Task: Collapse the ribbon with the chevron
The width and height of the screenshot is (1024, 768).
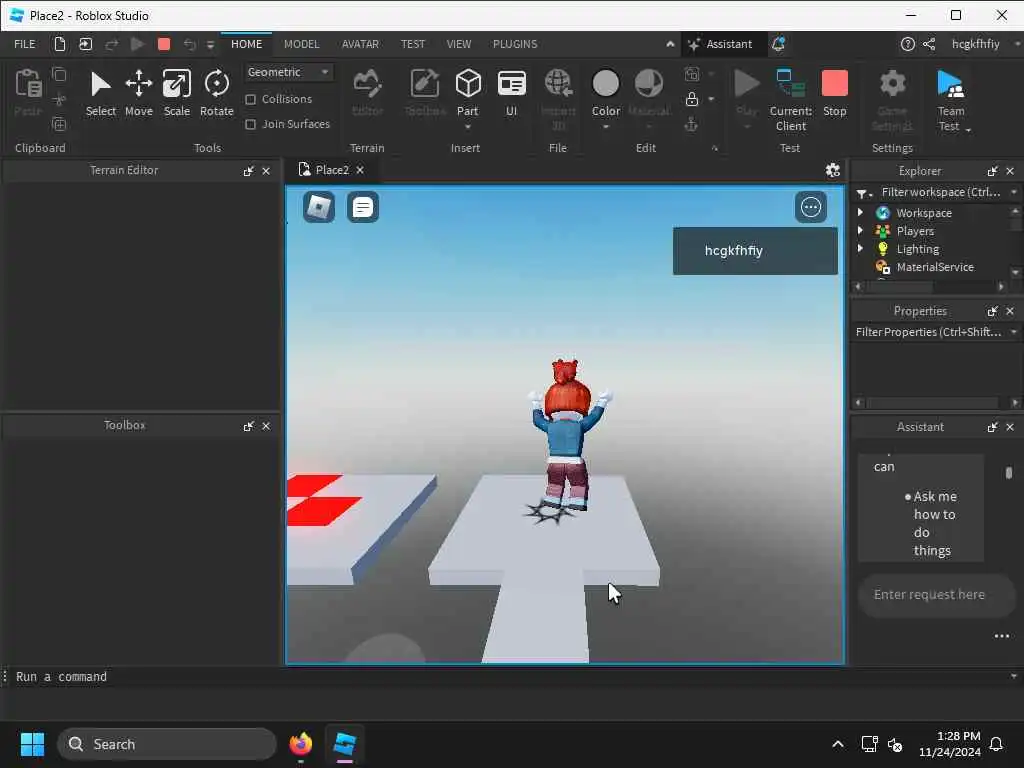Action: click(670, 44)
